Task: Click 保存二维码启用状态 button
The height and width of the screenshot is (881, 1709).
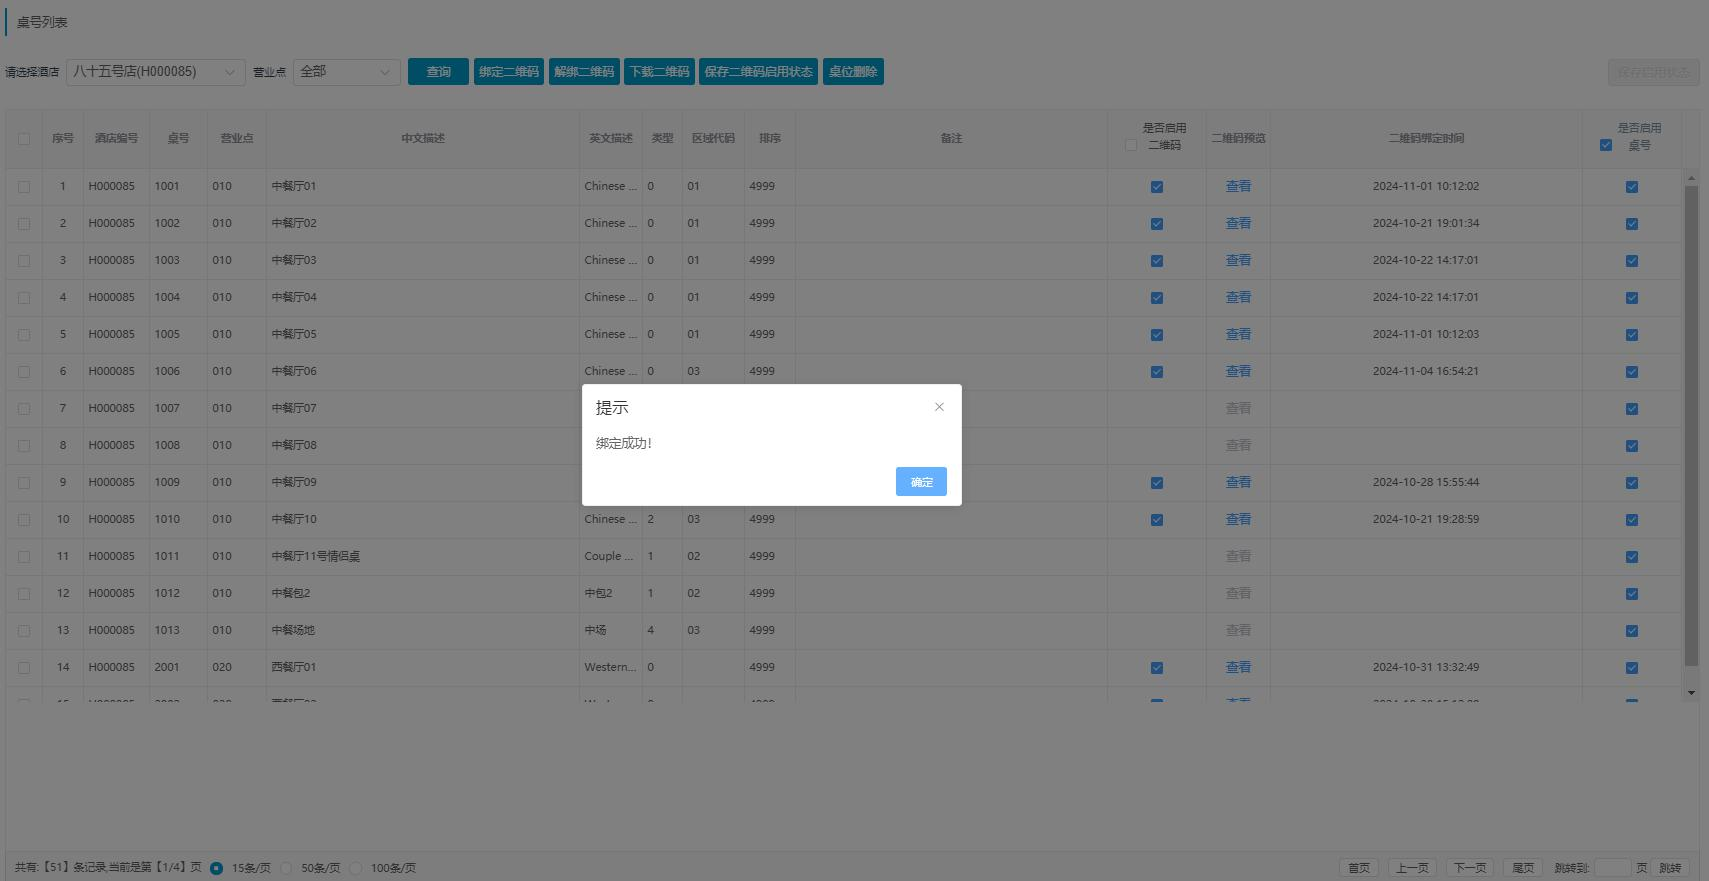Action: tap(758, 72)
